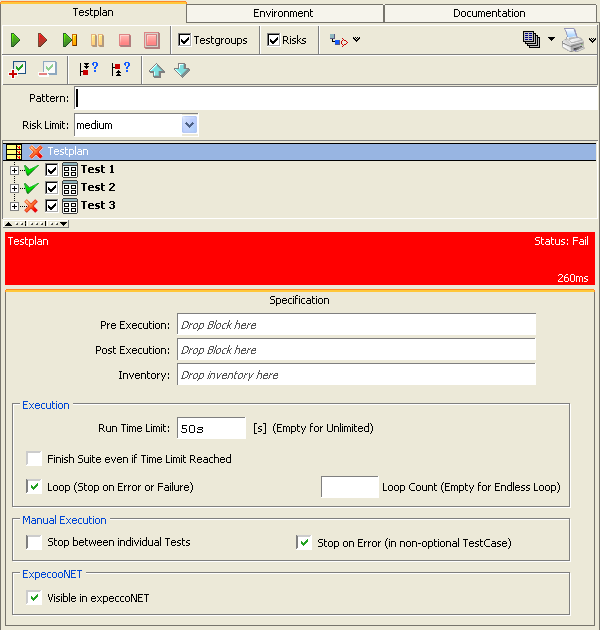Click the printer icon

[x=572, y=40]
